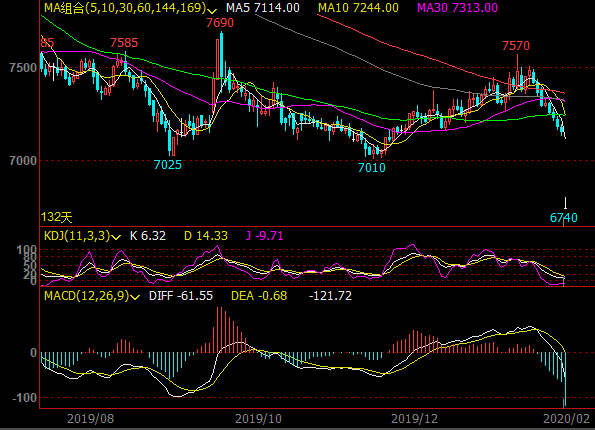
Task: Select the DEA -0.68 readout
Action: 259,296
